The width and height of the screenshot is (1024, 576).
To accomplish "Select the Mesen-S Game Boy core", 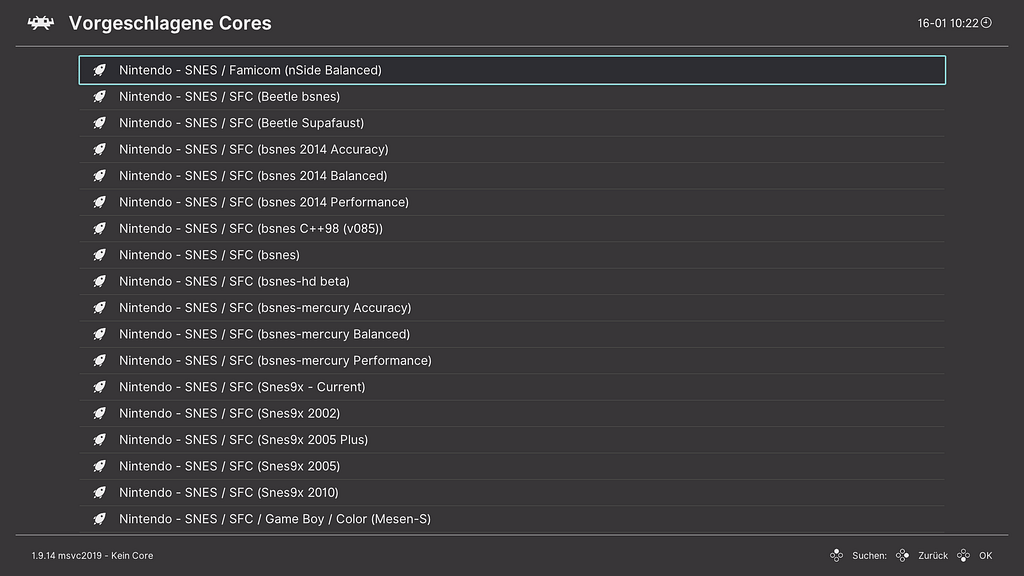I will [274, 519].
